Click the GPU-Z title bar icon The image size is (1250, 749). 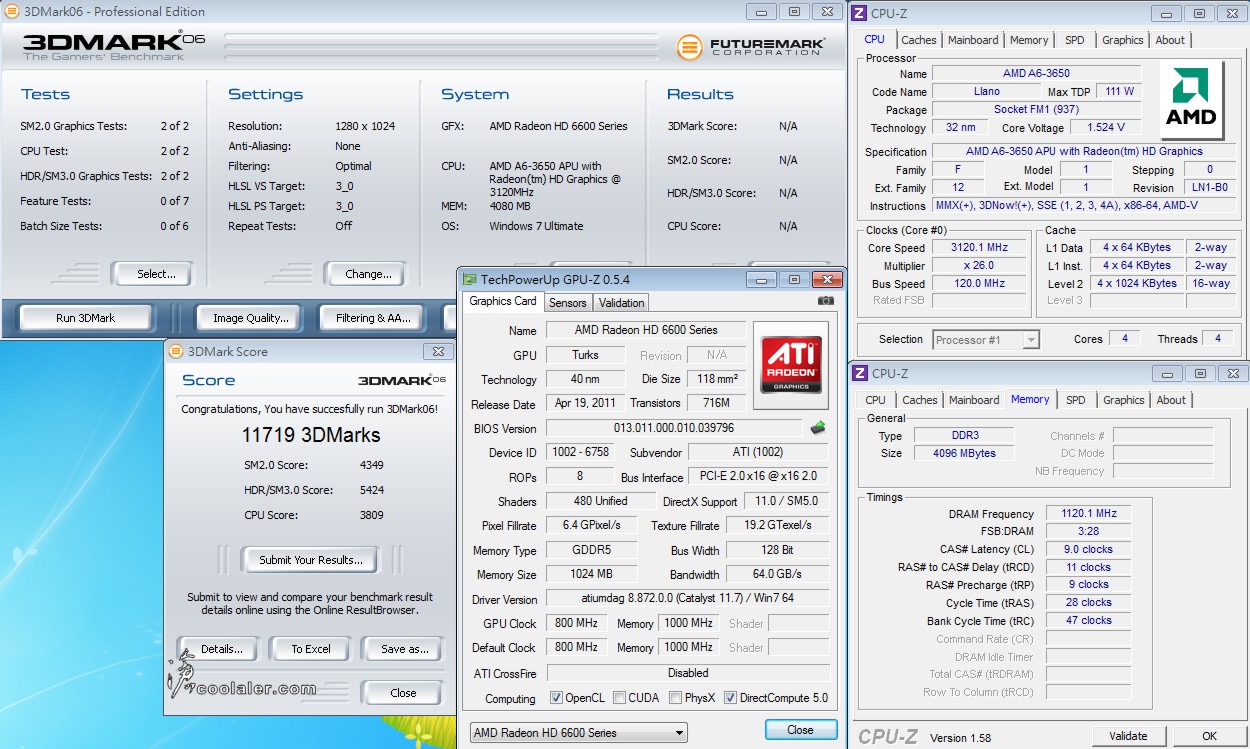pyautogui.click(x=469, y=280)
